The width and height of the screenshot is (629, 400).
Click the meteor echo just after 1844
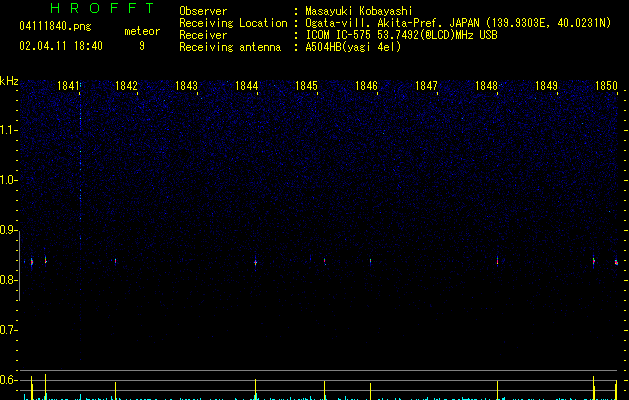point(256,262)
